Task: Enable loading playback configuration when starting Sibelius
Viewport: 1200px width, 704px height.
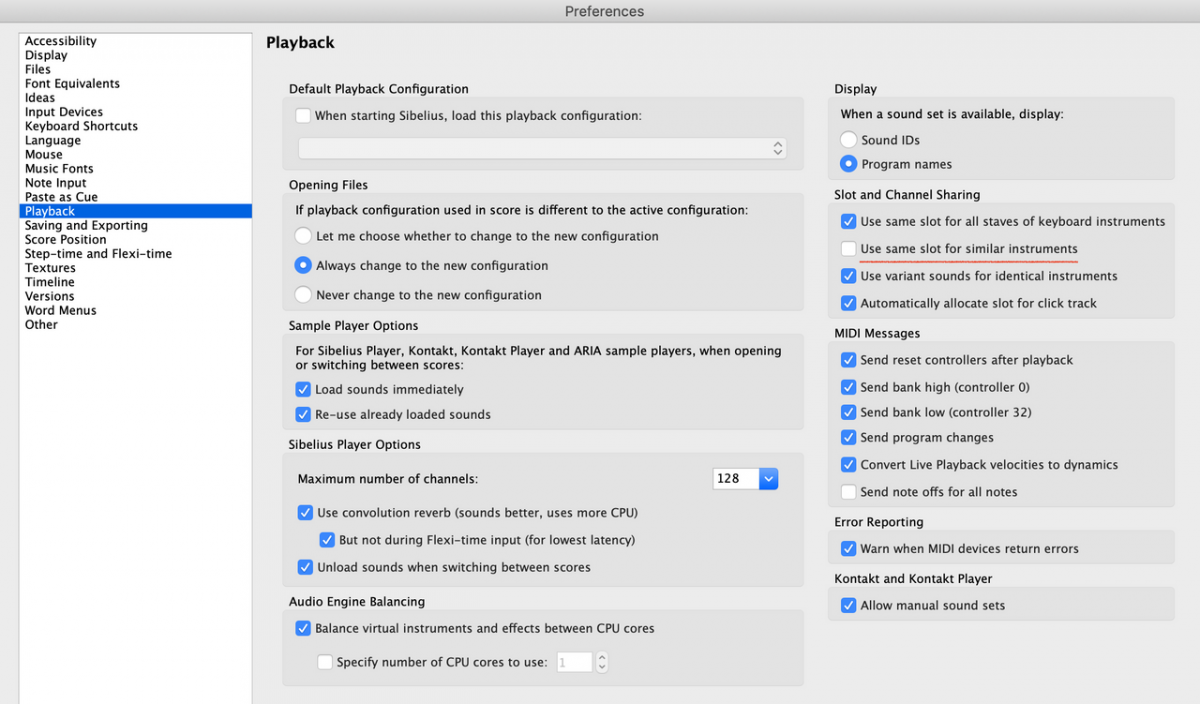Action: click(x=303, y=116)
